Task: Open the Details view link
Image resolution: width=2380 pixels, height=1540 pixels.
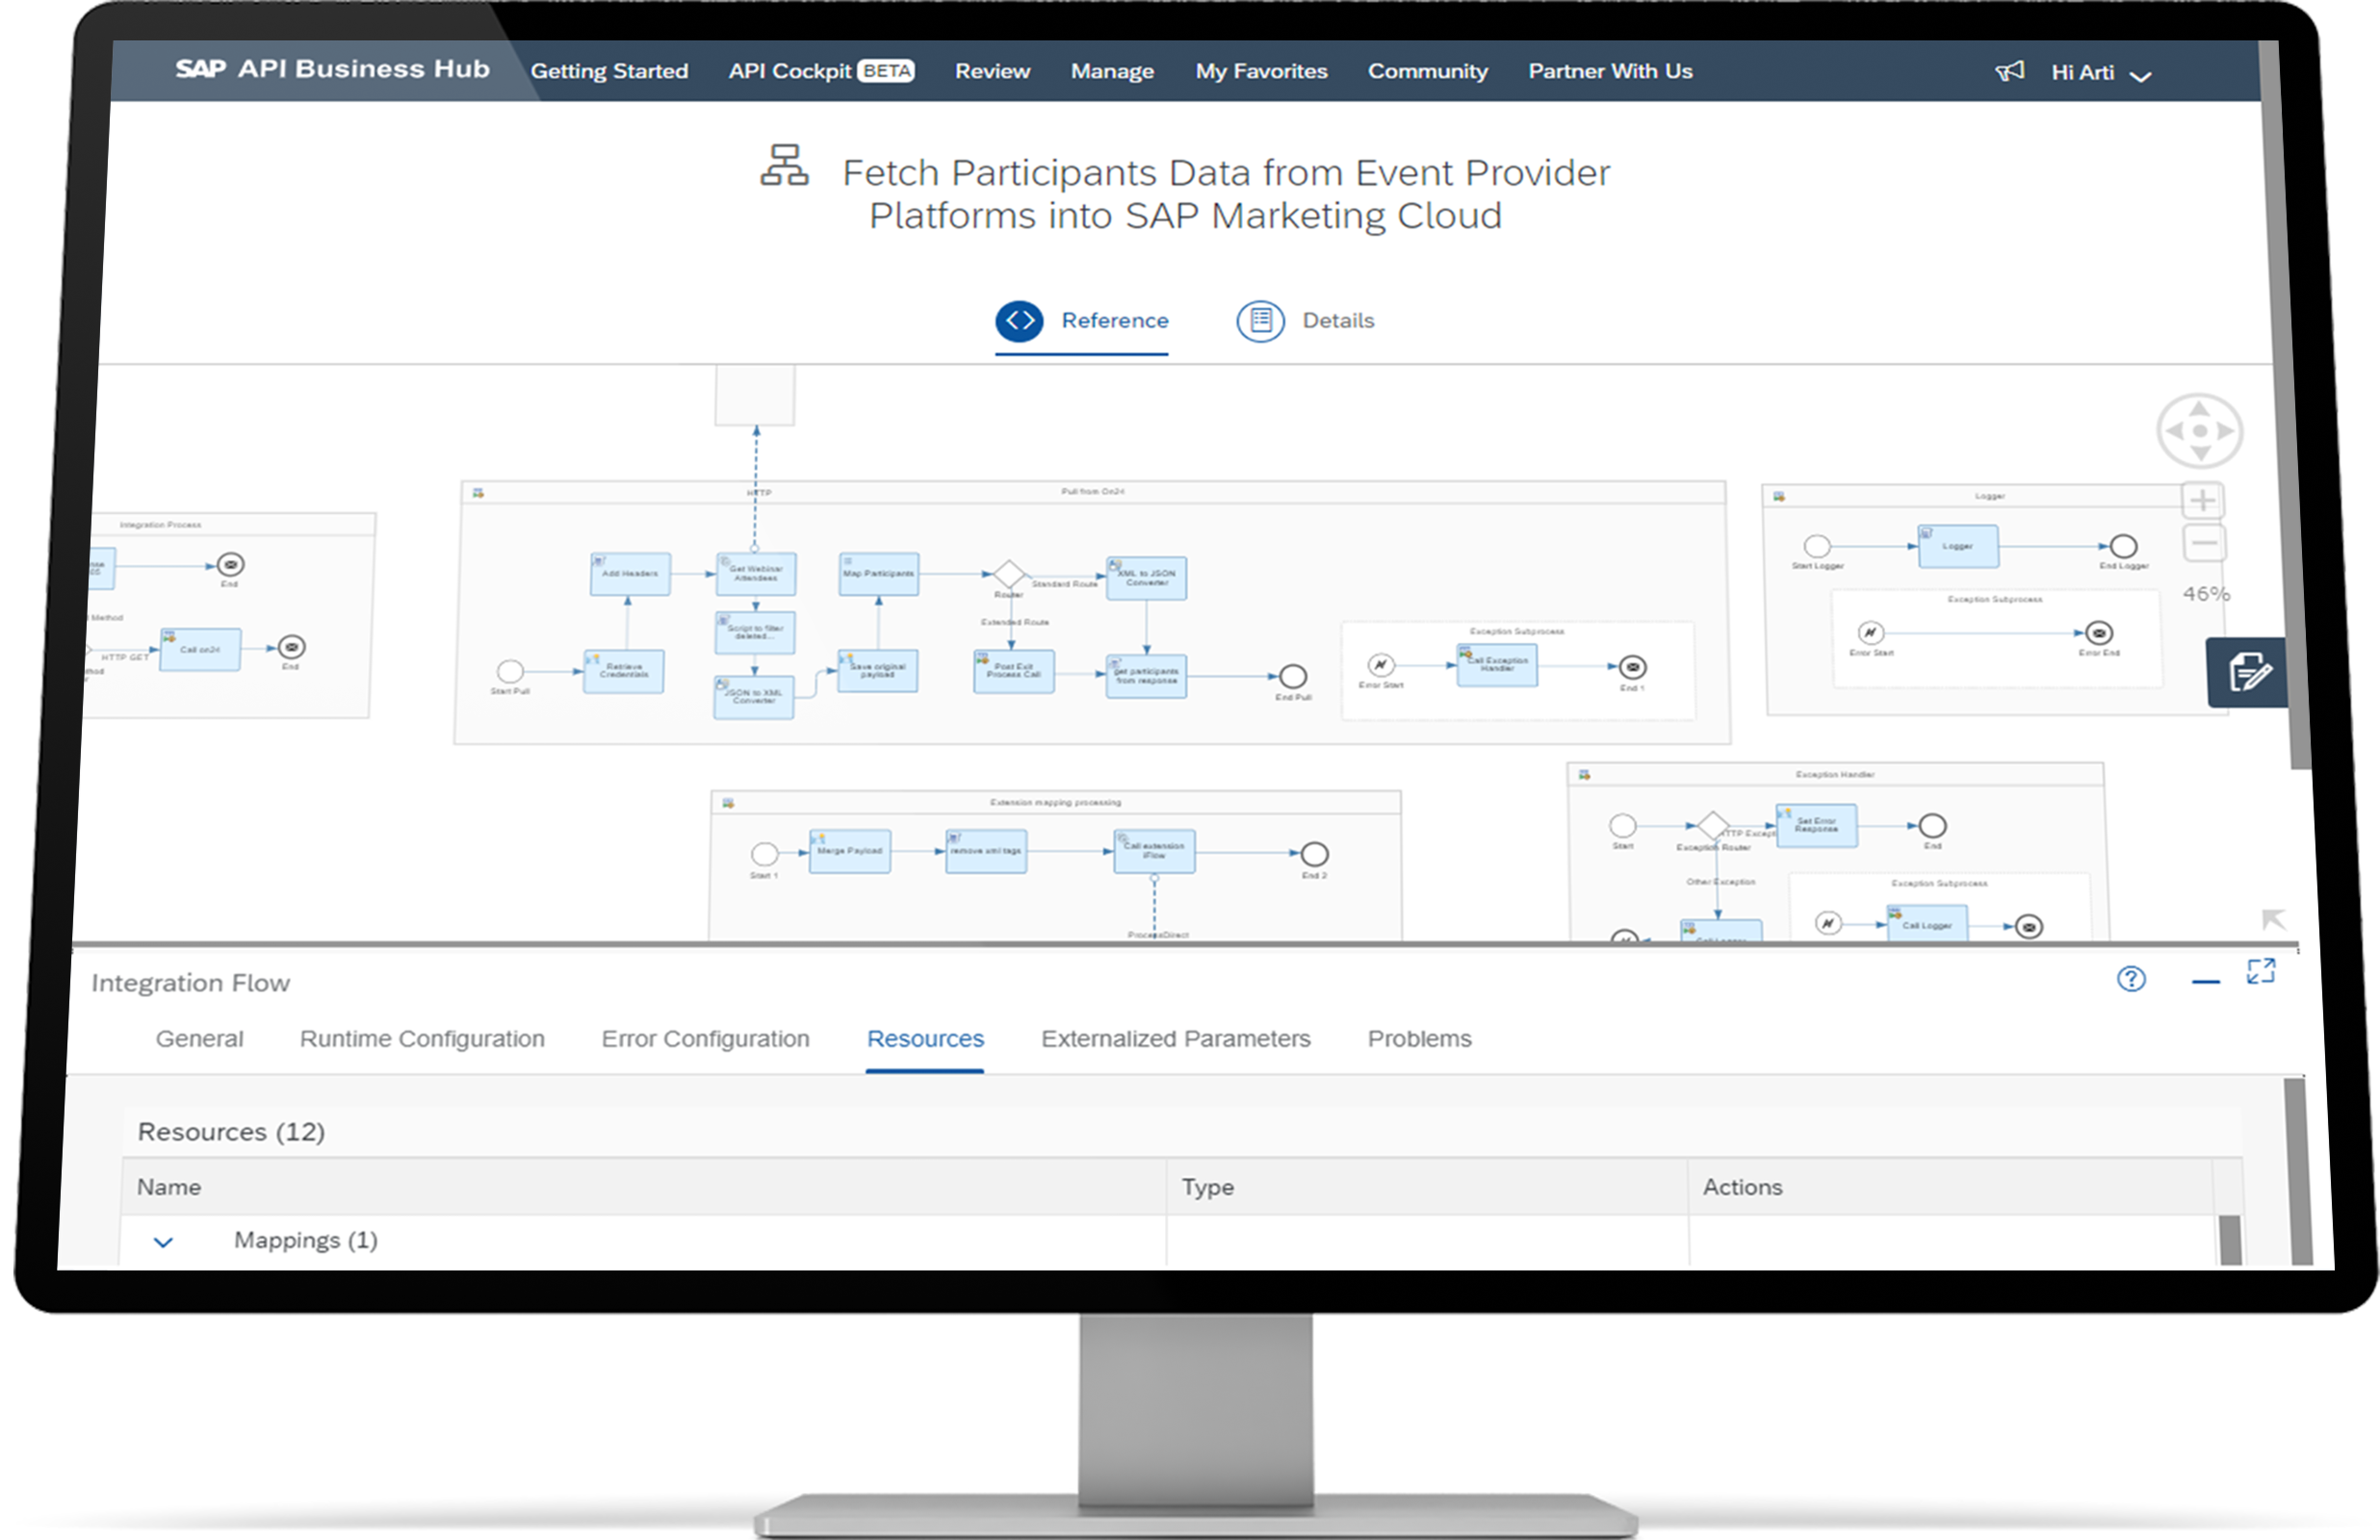Action: [x=1337, y=321]
